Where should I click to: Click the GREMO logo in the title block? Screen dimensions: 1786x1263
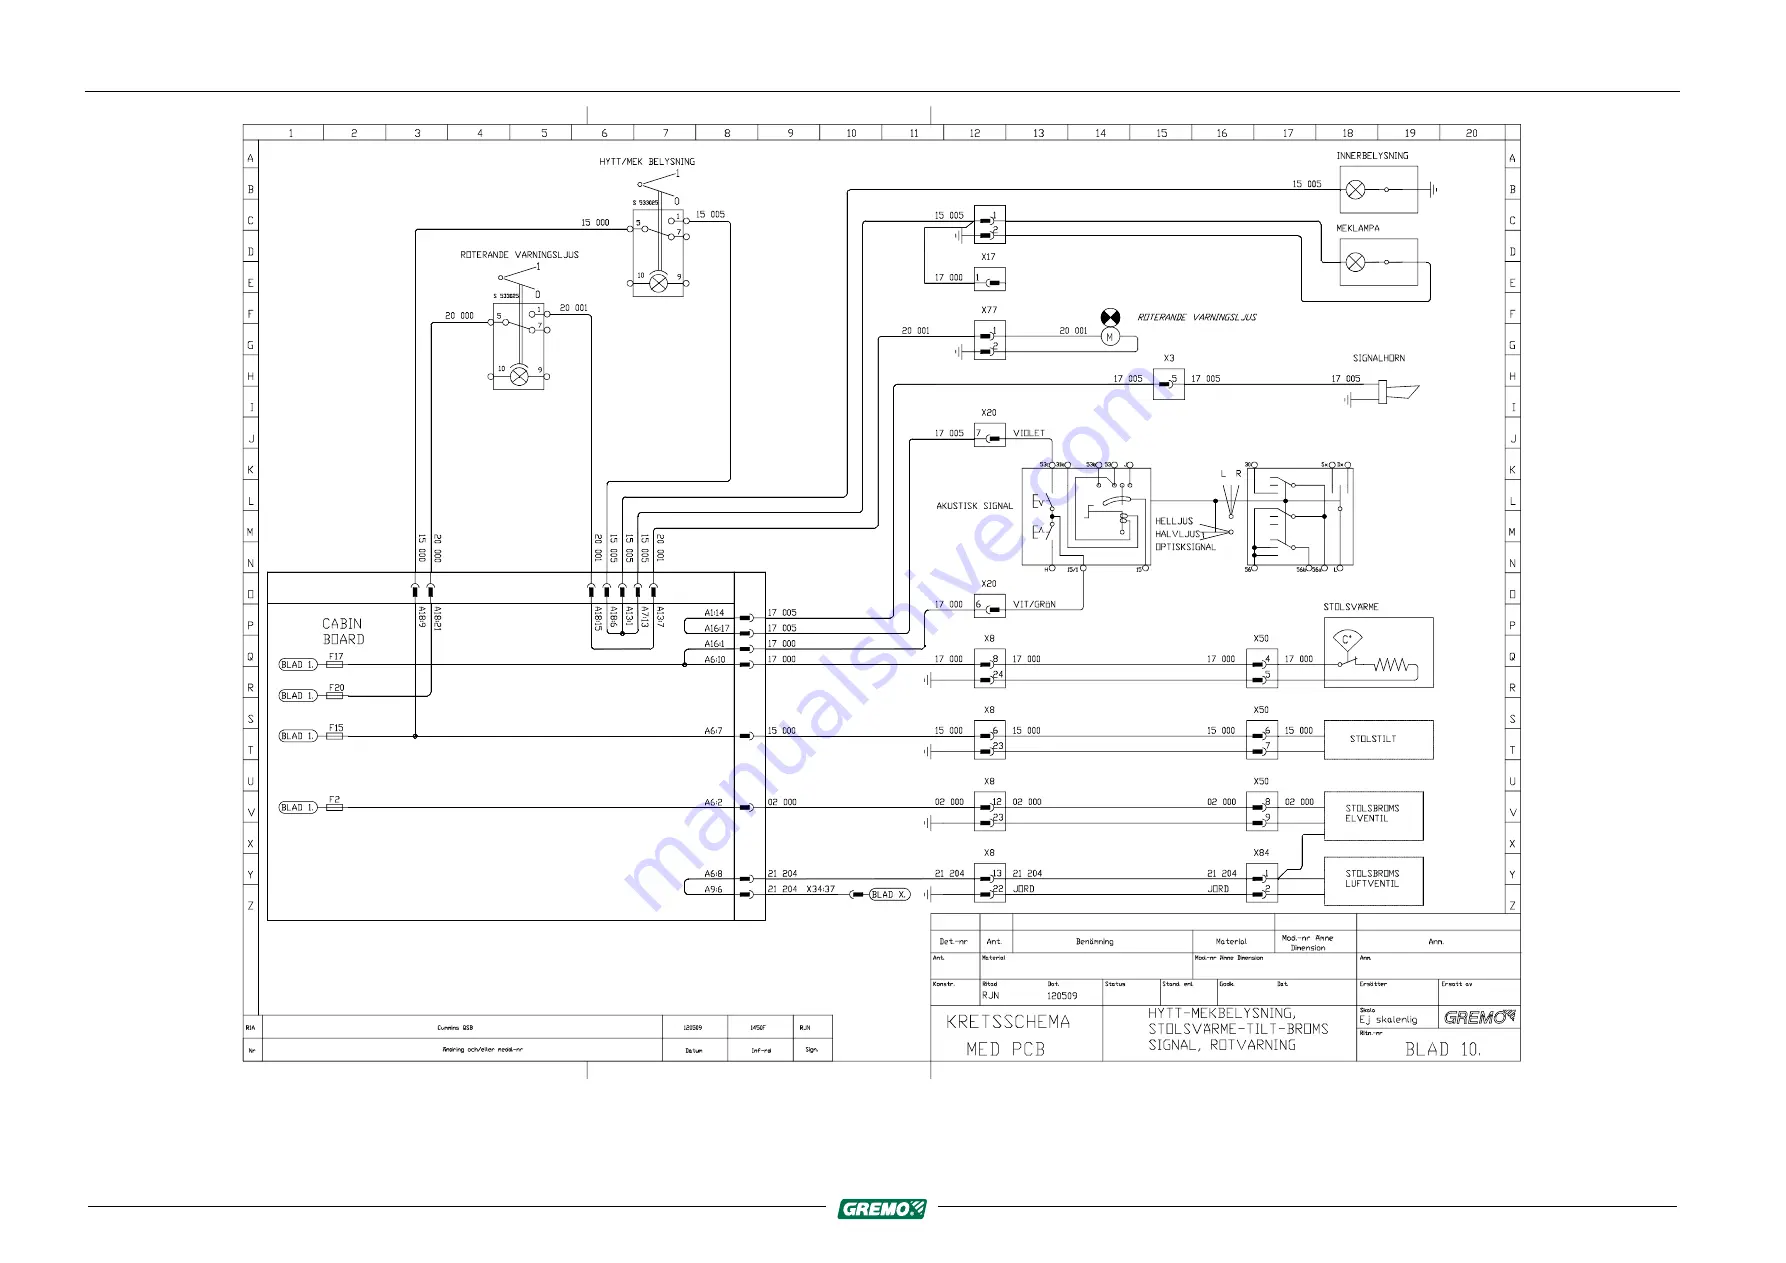pos(1479,1017)
